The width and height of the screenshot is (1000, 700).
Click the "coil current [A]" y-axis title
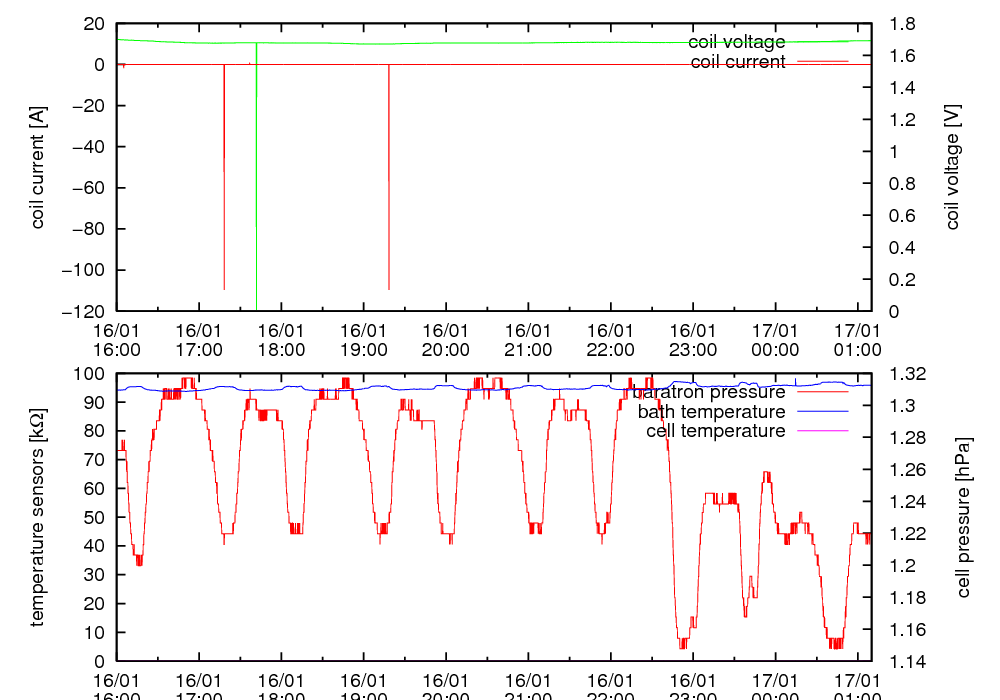click(x=39, y=167)
